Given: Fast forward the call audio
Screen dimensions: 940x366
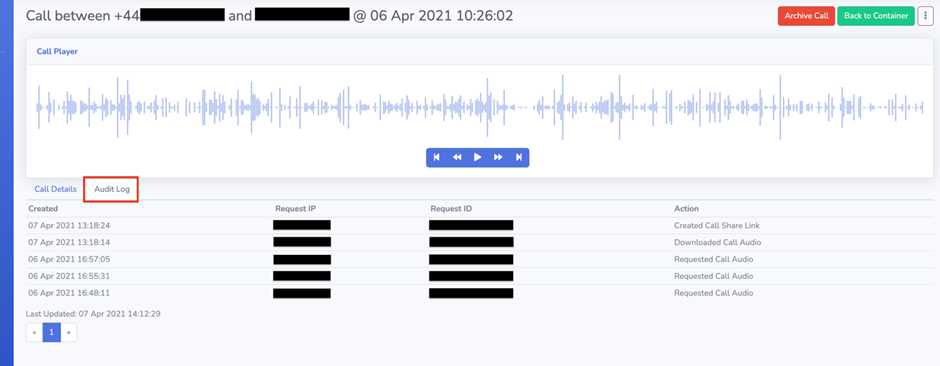Looking at the screenshot, I should [x=498, y=157].
